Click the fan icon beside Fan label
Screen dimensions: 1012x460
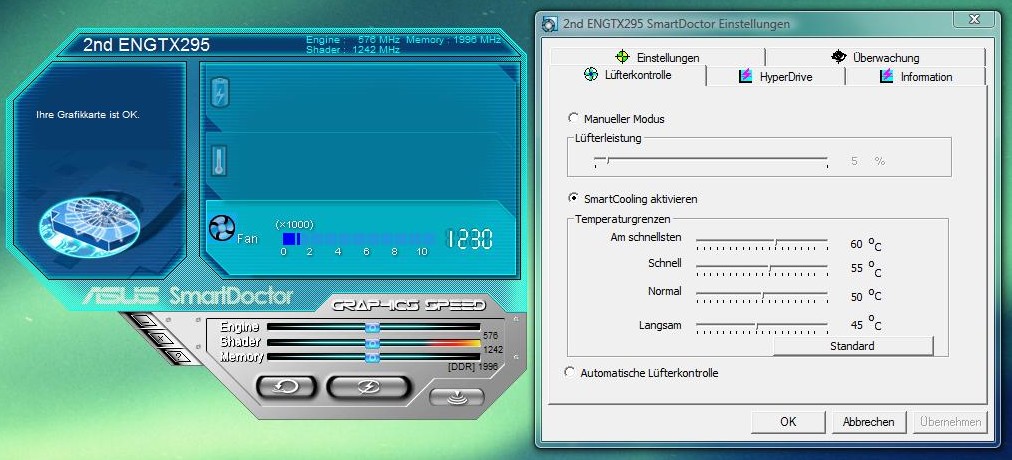[x=221, y=228]
